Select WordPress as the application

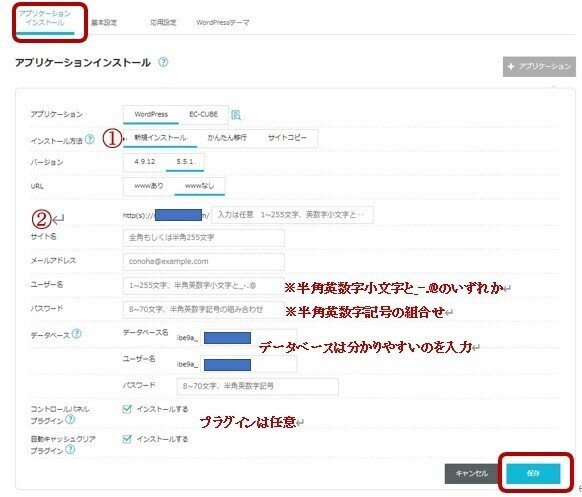[x=151, y=114]
